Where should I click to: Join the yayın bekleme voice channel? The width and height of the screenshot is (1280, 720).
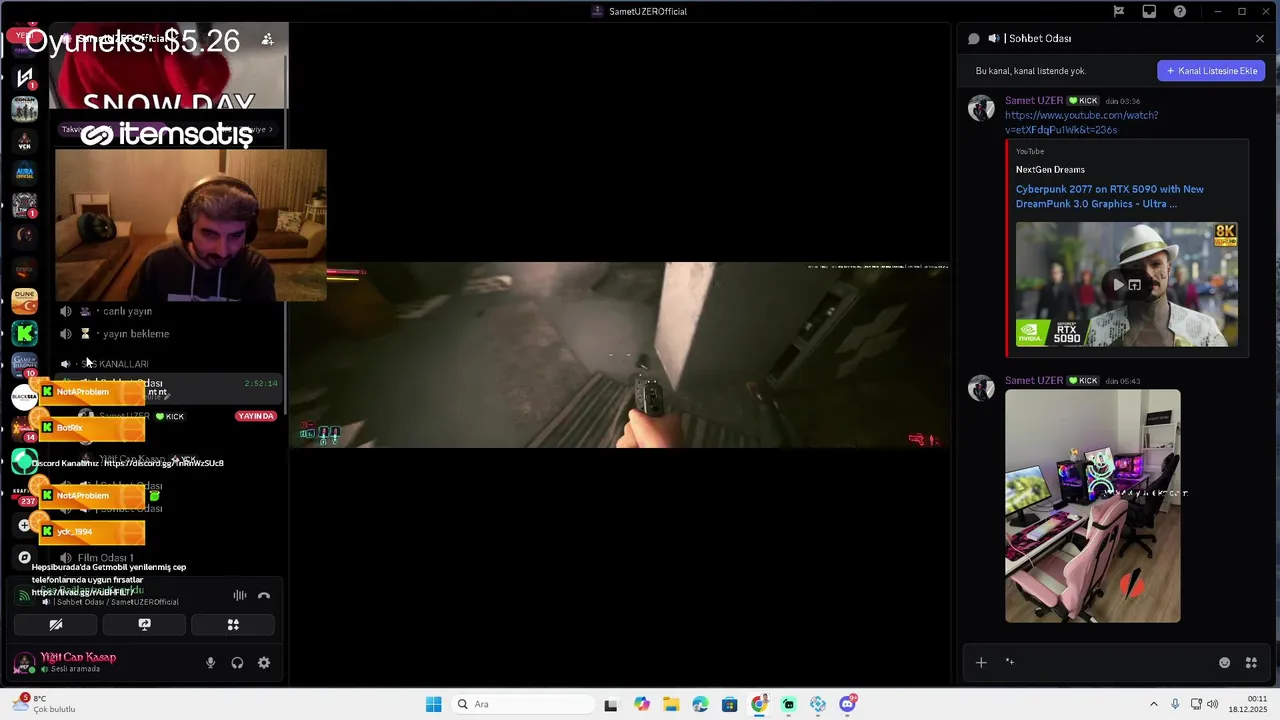[x=136, y=334]
